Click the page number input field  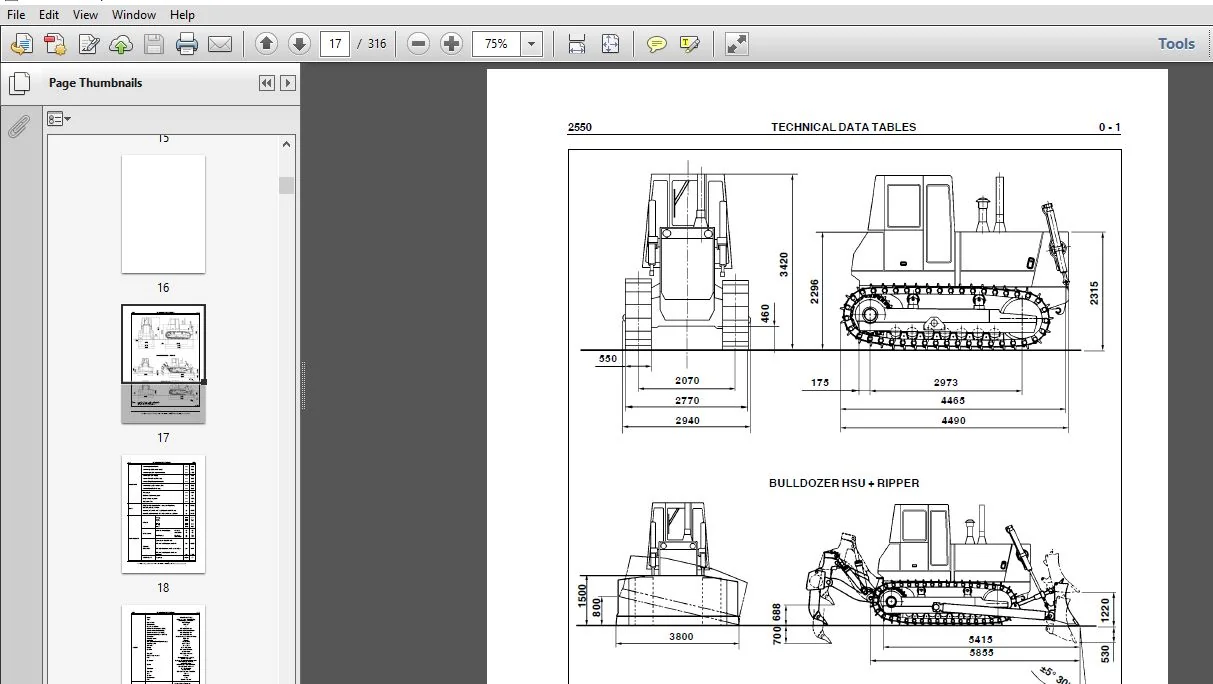click(335, 44)
